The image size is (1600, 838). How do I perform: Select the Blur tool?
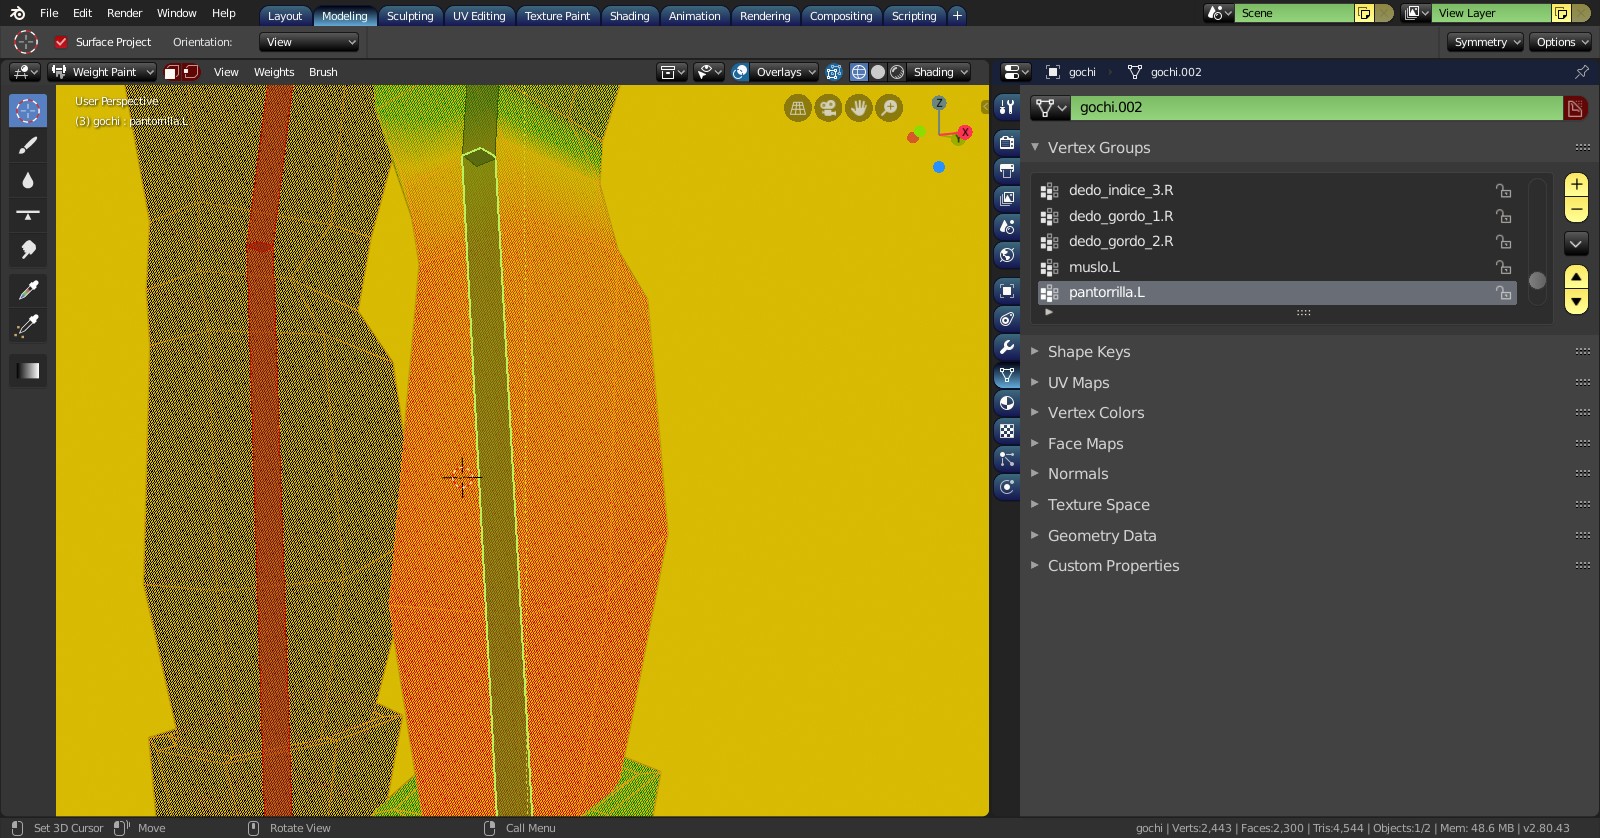28,180
